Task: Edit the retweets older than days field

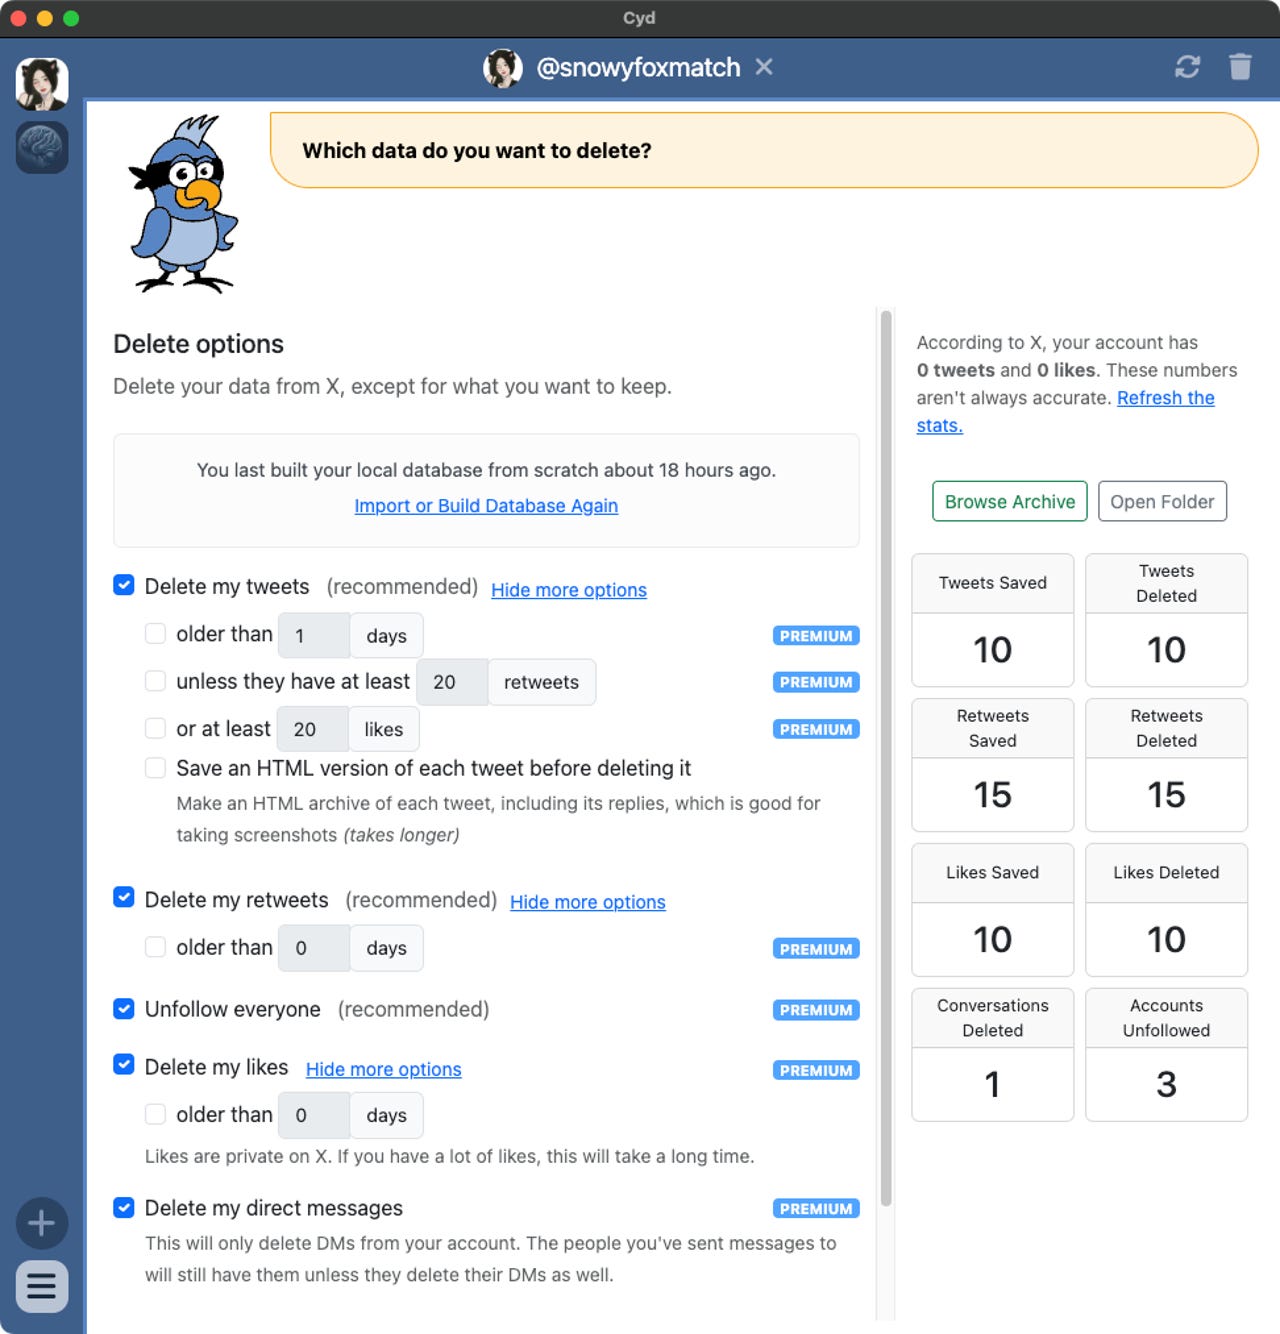Action: click(314, 948)
